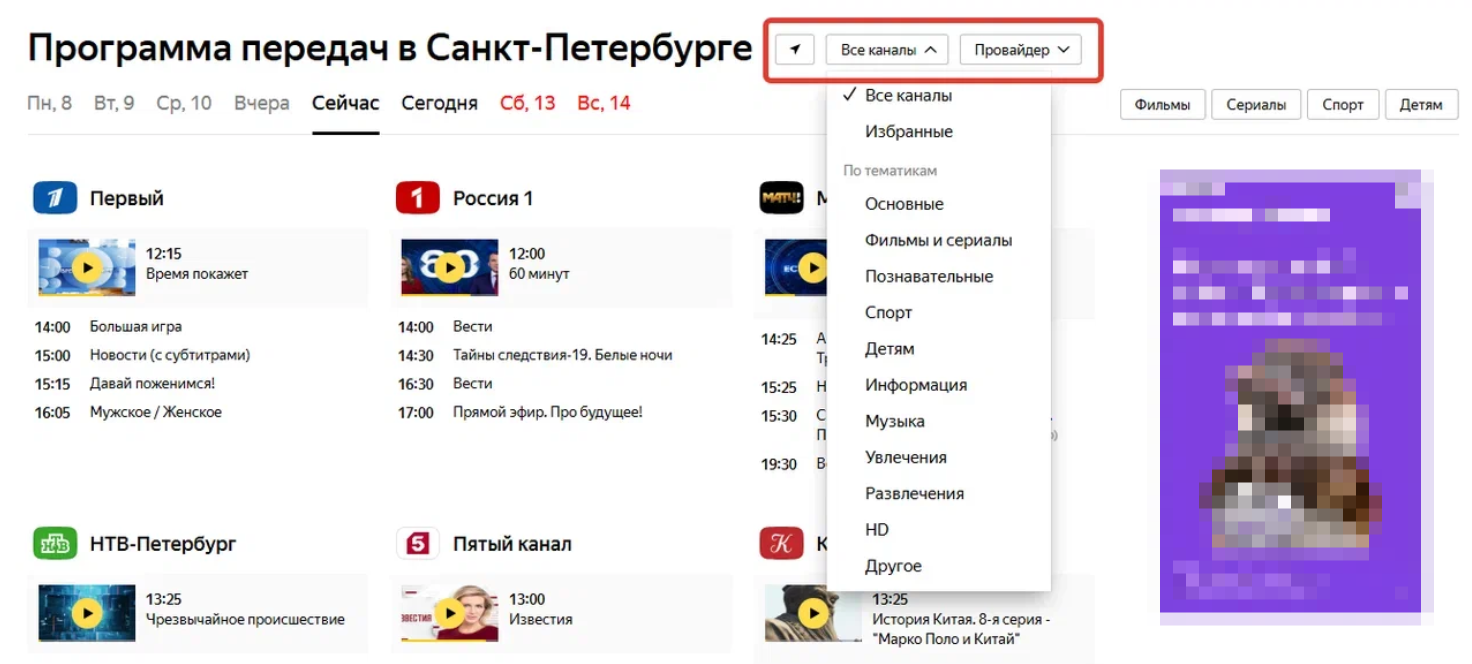
Task: Open 60 минут program title
Action: pos(539,274)
